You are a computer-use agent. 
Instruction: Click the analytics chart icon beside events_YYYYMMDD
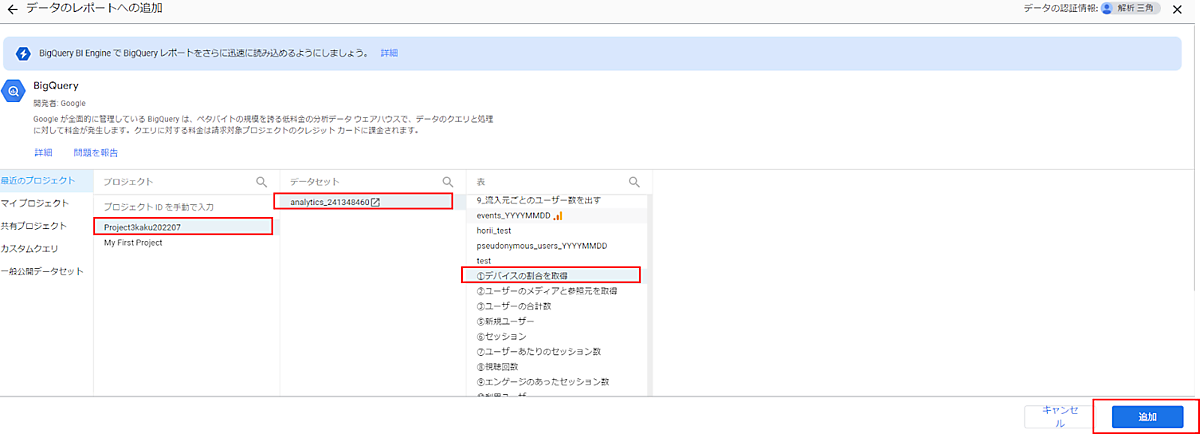click(x=558, y=215)
